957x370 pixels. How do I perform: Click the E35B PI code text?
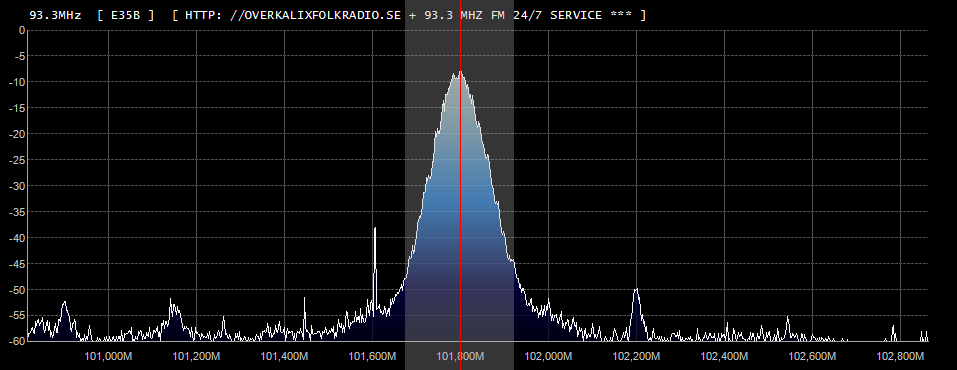[x=126, y=15]
